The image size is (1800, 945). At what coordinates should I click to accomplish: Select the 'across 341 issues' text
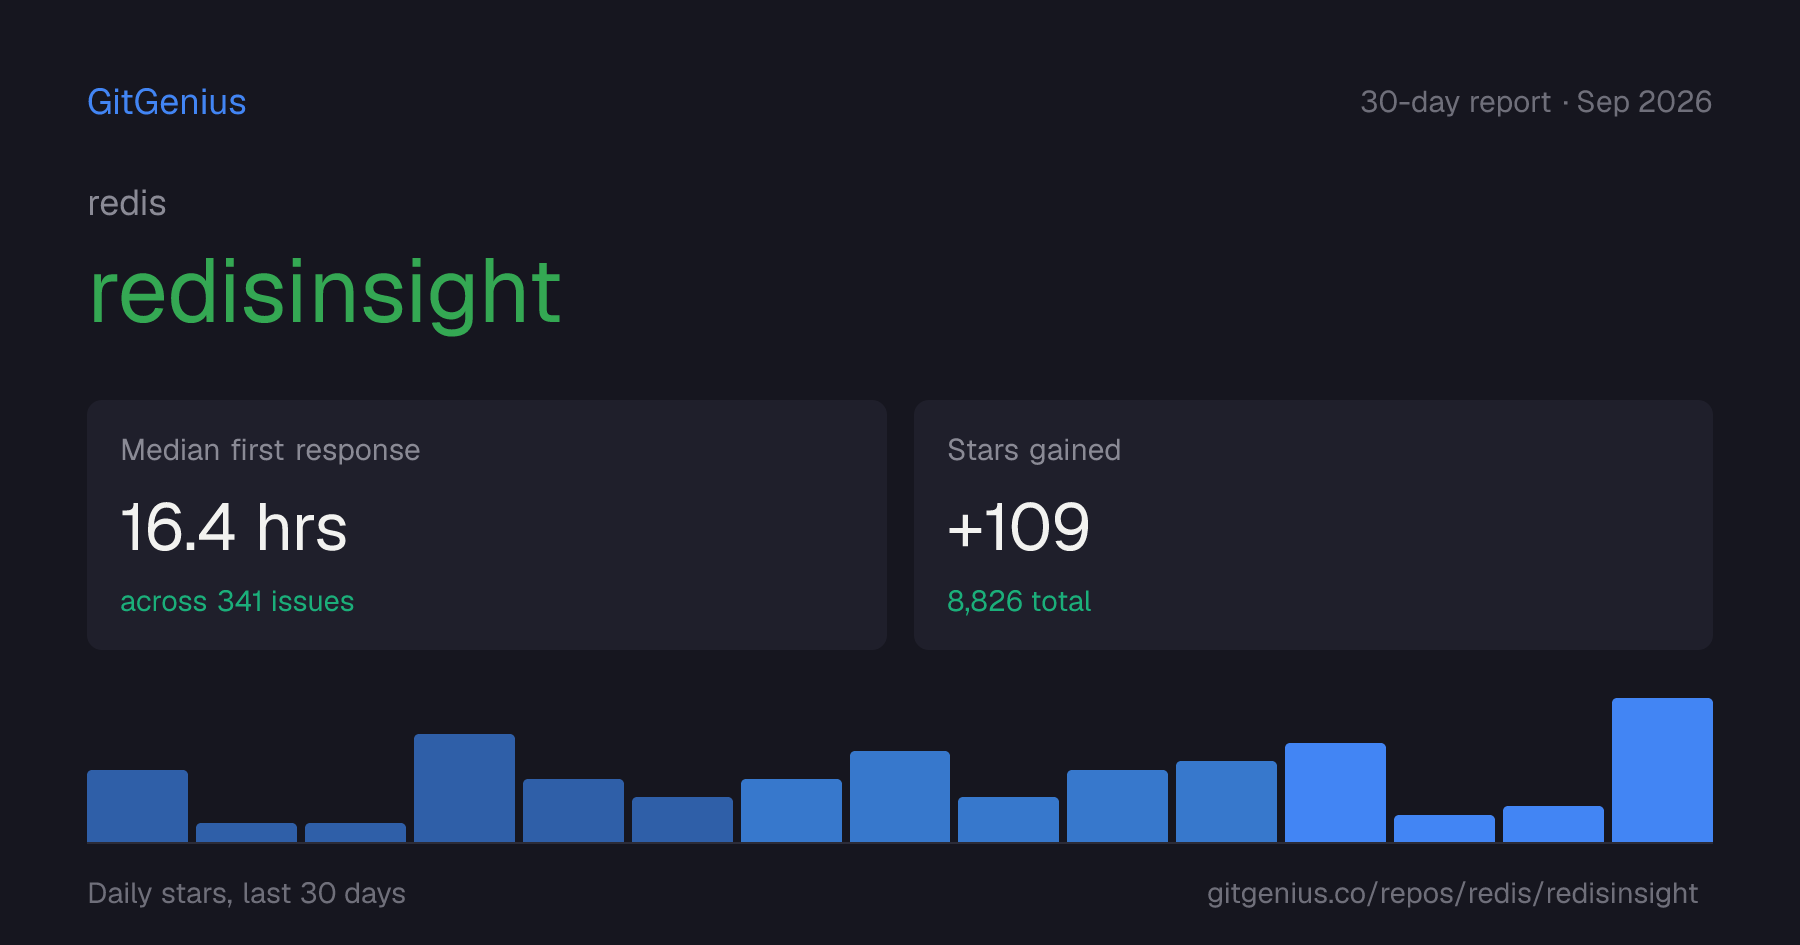[237, 601]
